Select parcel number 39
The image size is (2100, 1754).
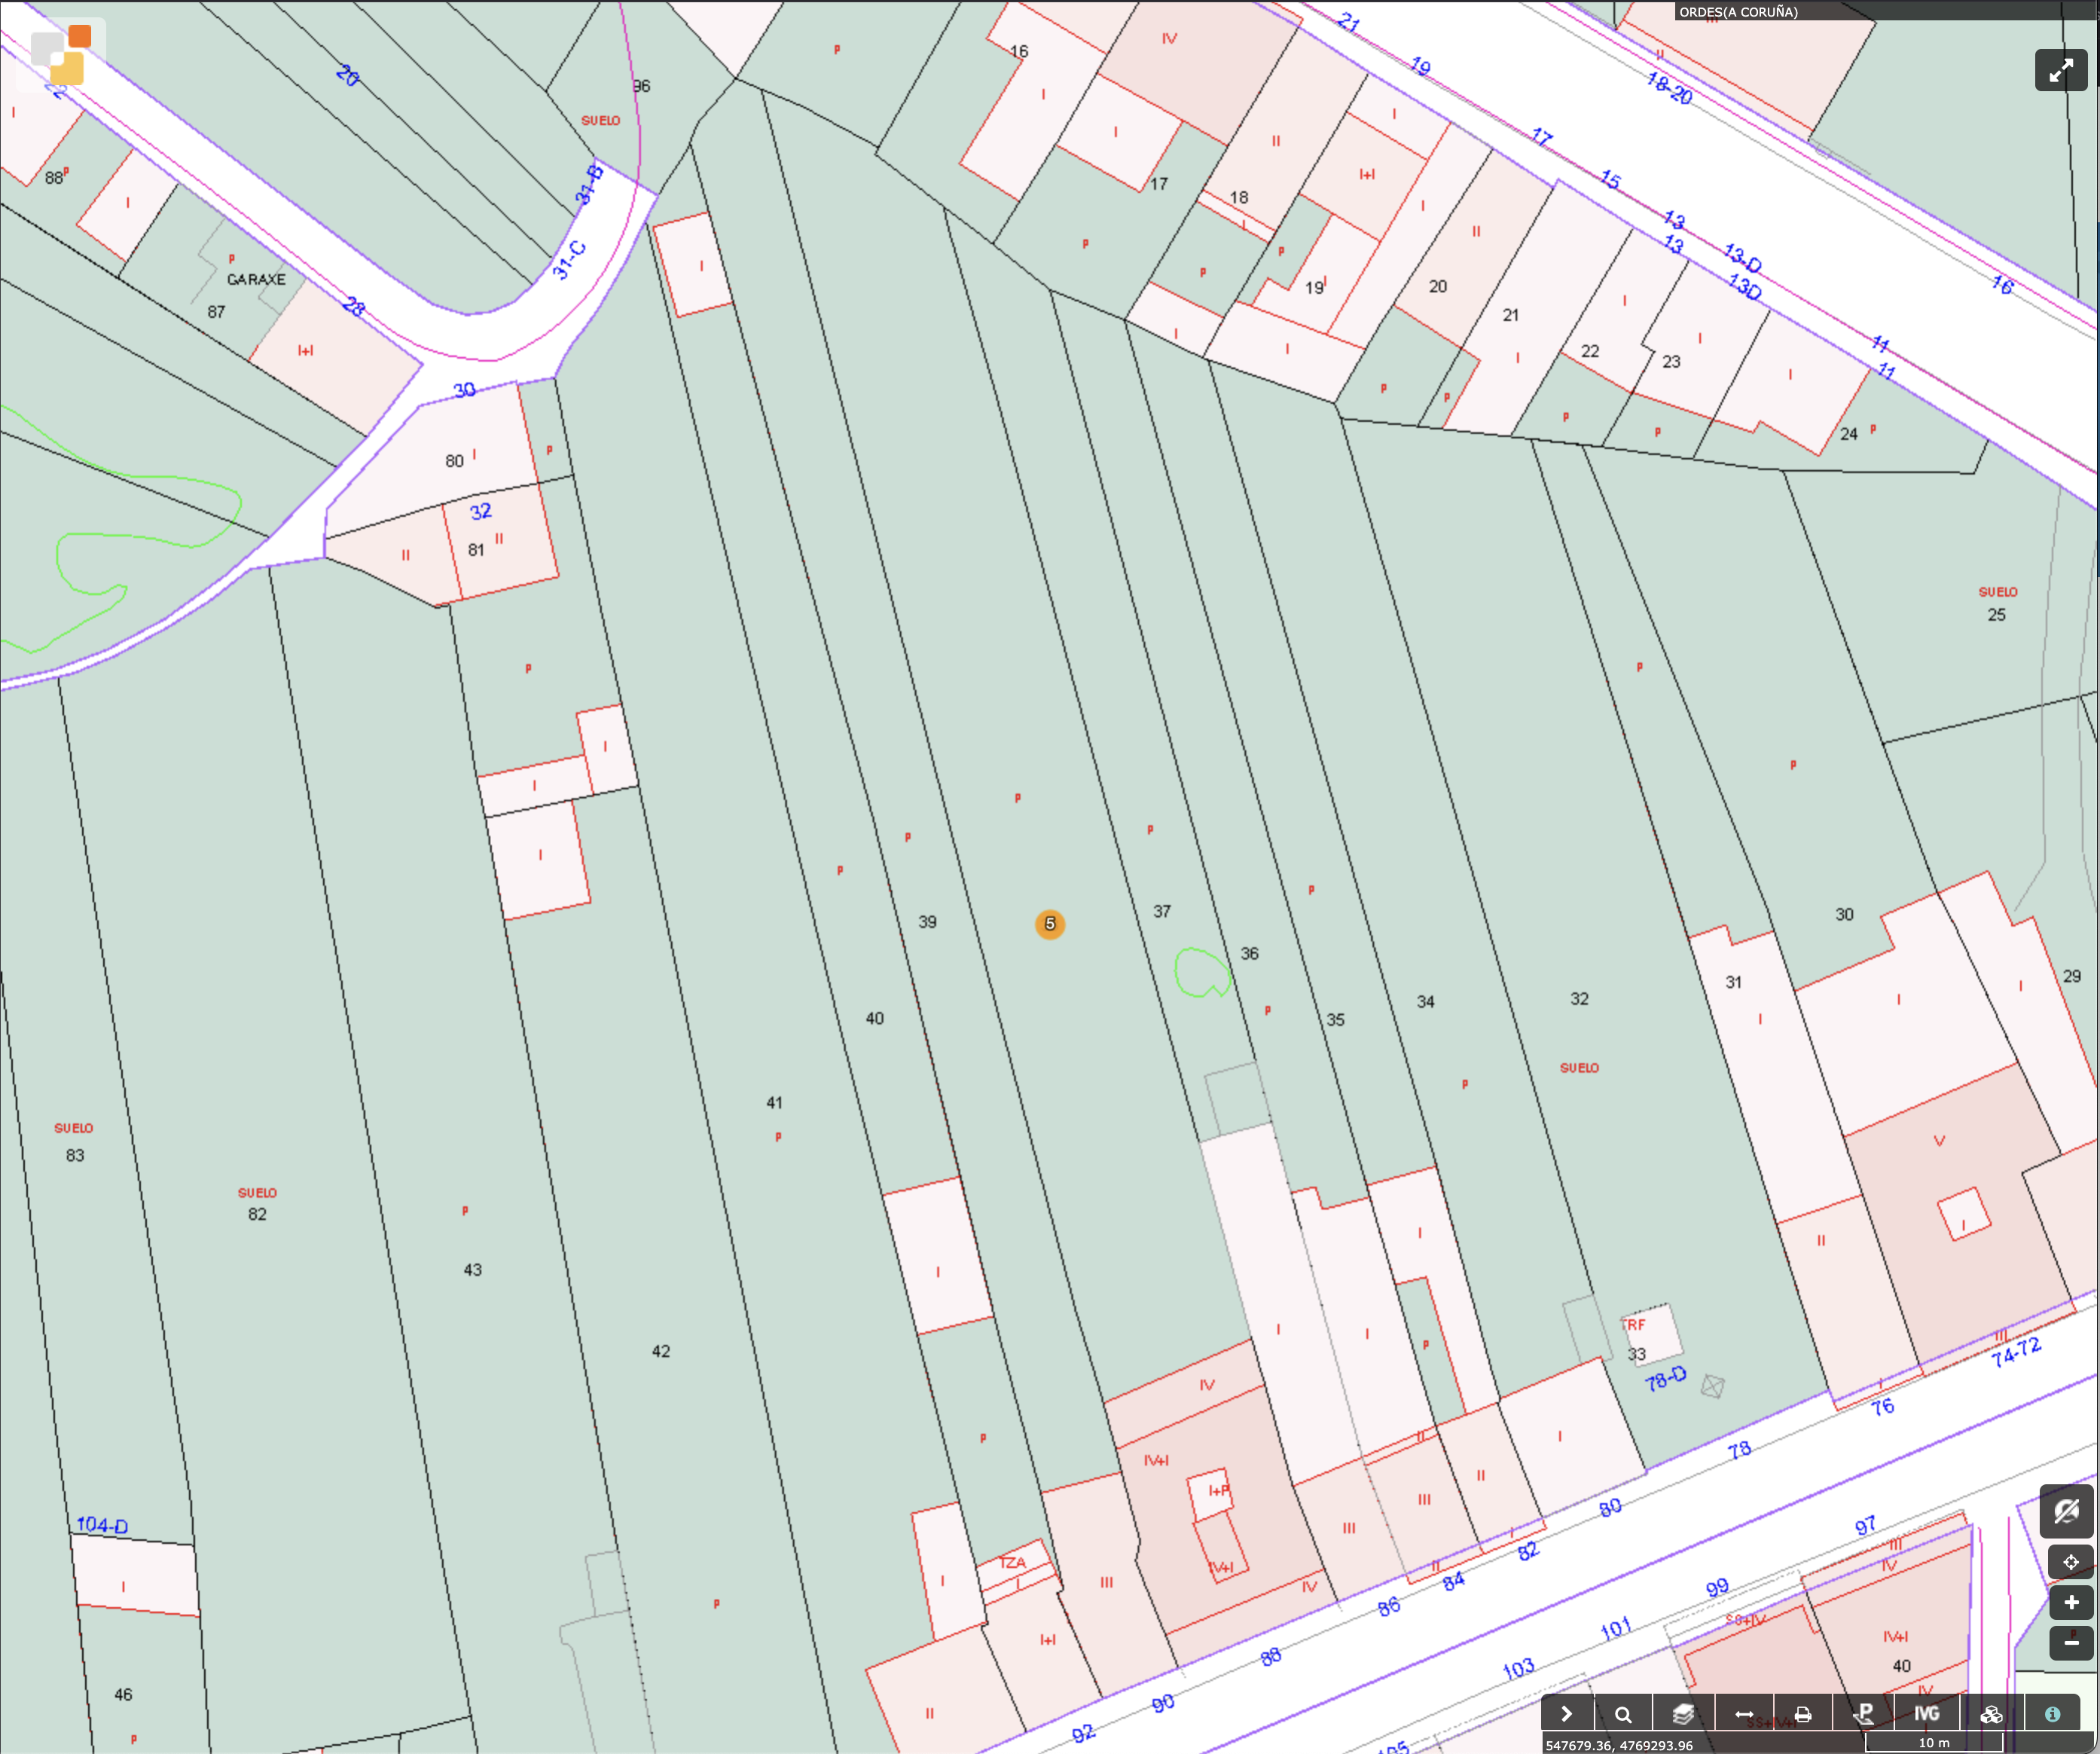[927, 922]
